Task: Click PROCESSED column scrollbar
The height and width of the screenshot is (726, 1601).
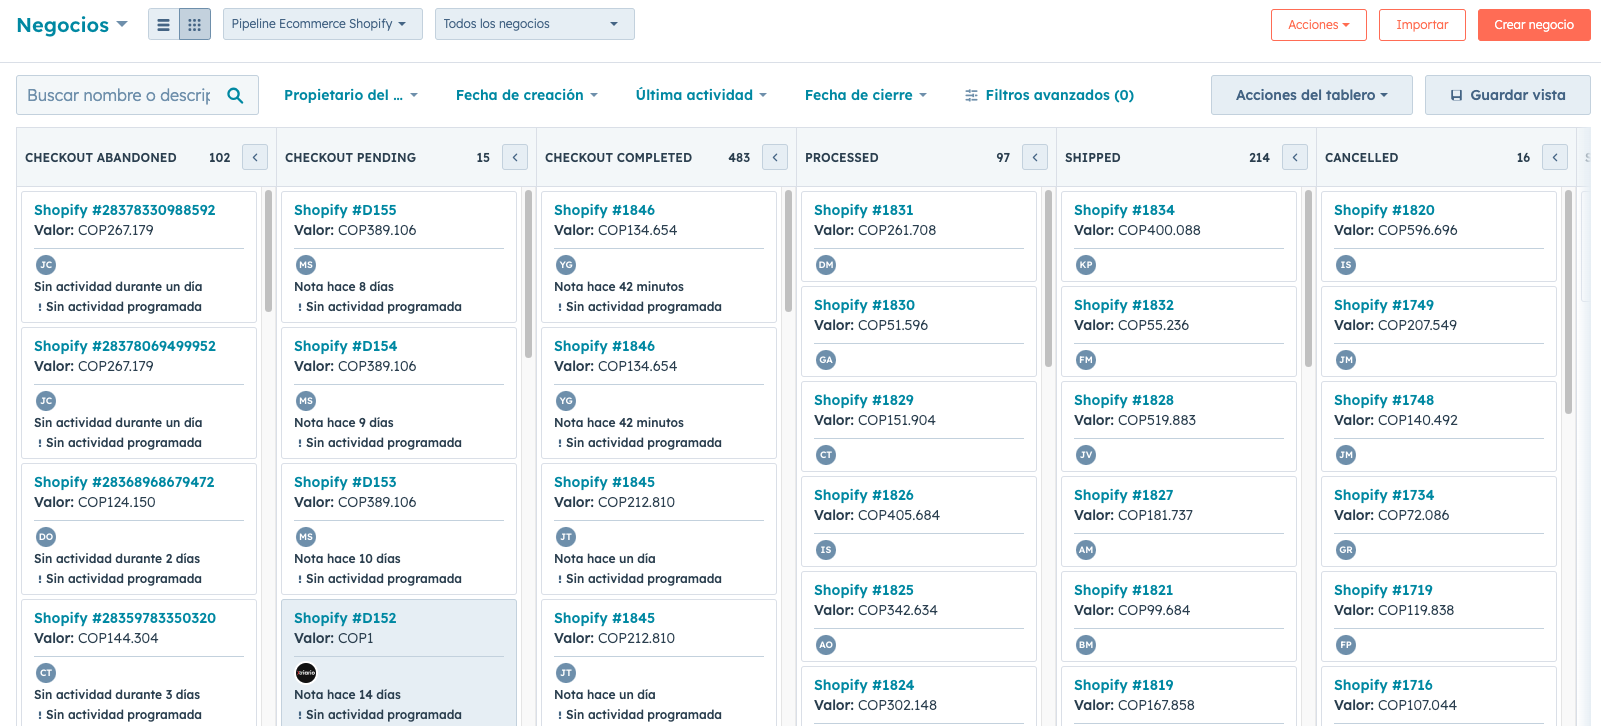Action: [1048, 278]
